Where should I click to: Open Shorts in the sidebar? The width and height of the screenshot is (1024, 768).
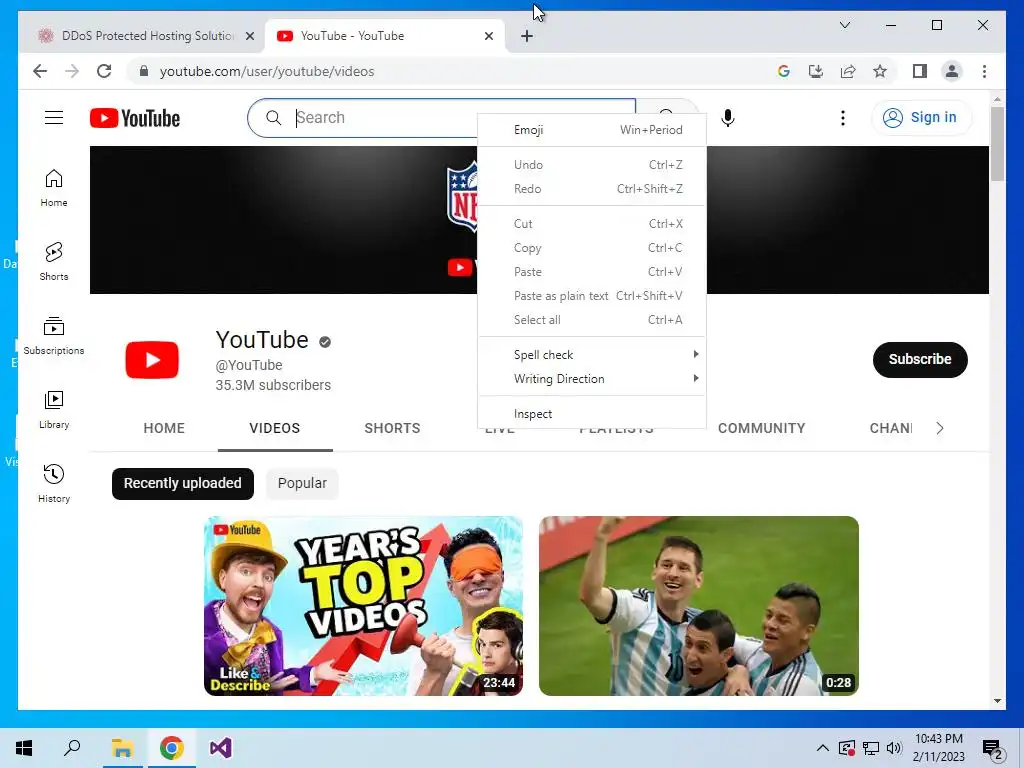click(x=54, y=262)
